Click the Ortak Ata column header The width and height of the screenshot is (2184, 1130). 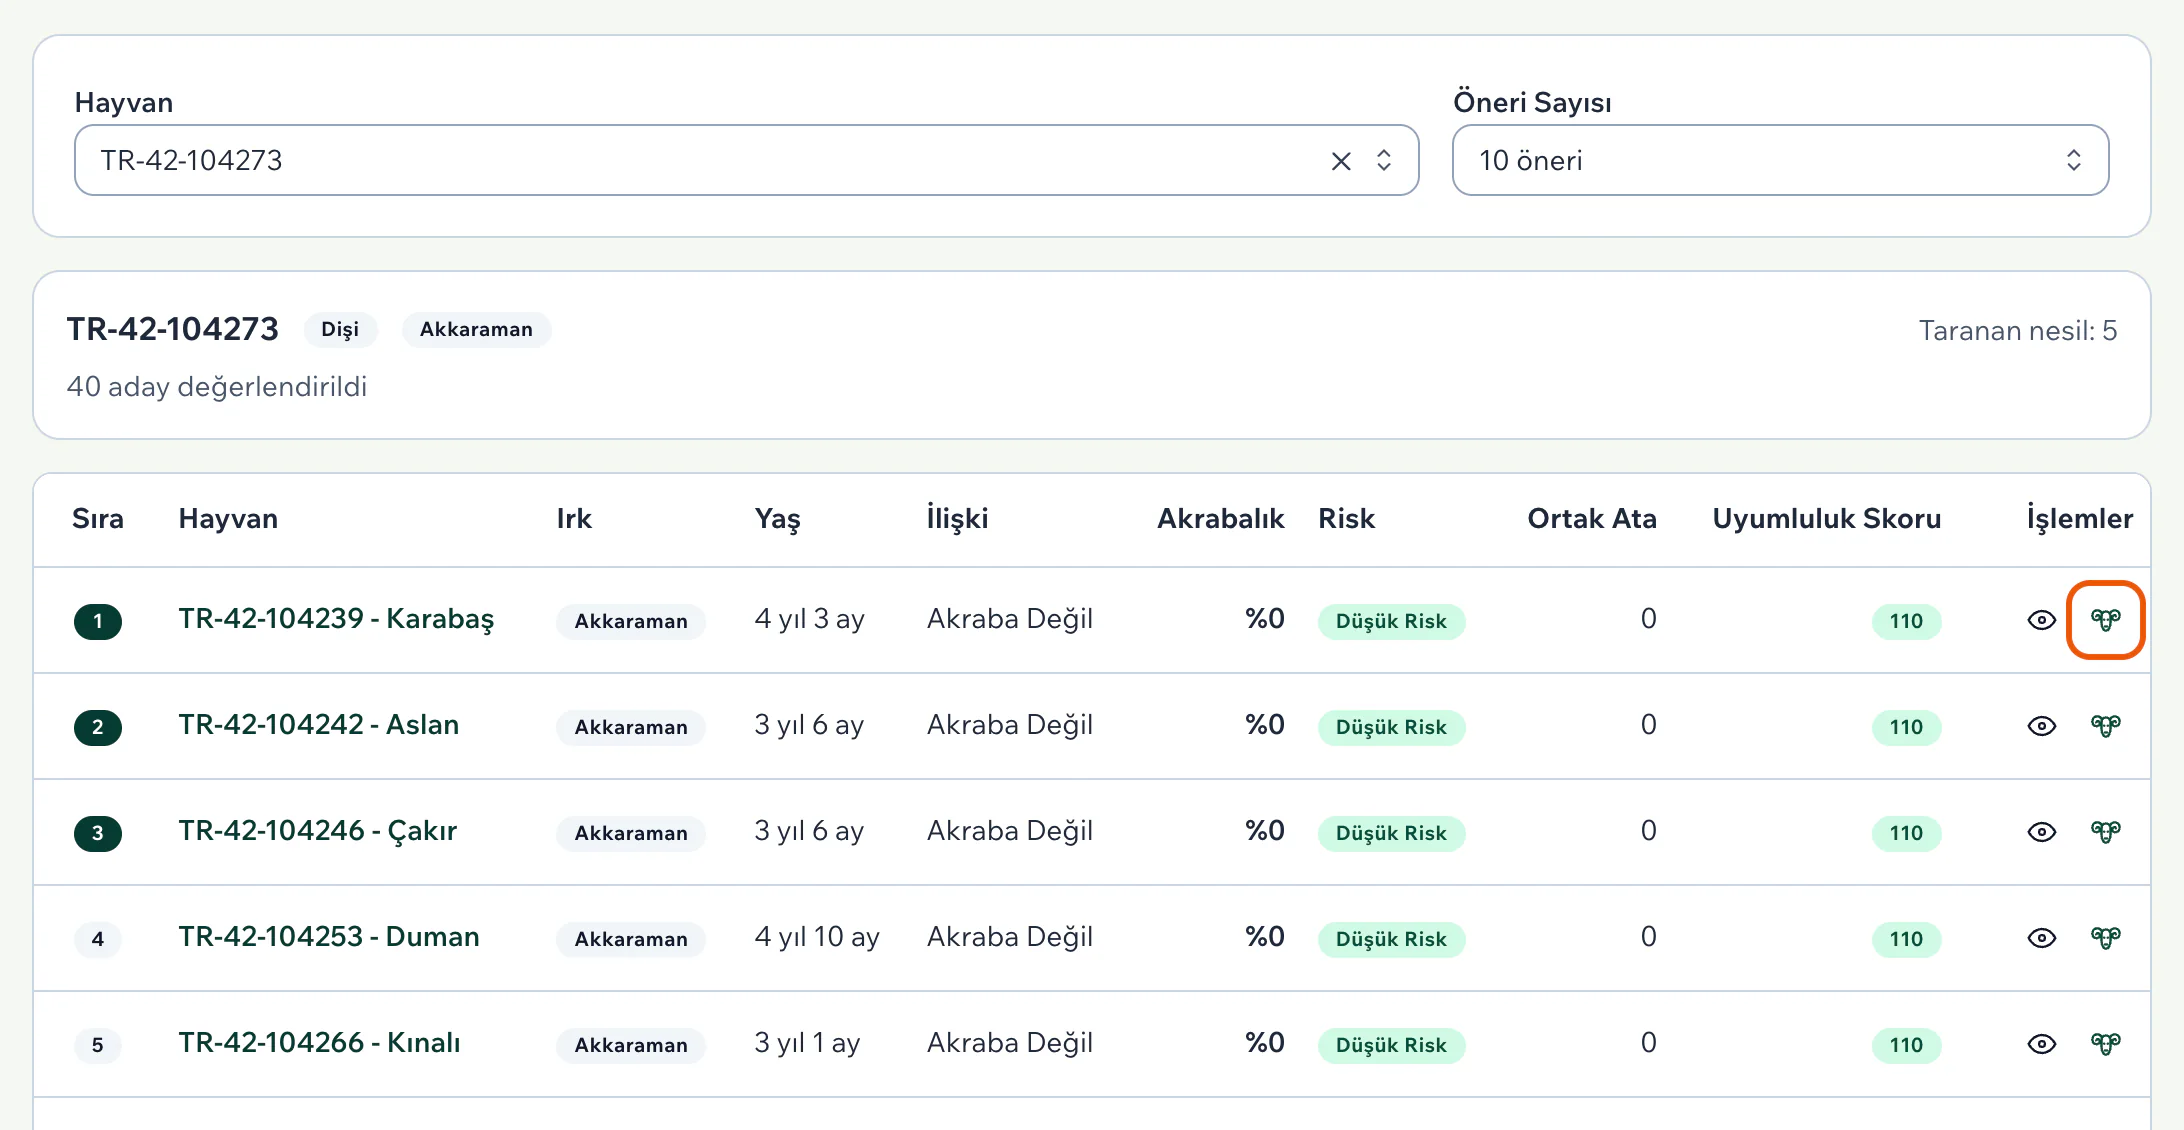pyautogui.click(x=1592, y=519)
